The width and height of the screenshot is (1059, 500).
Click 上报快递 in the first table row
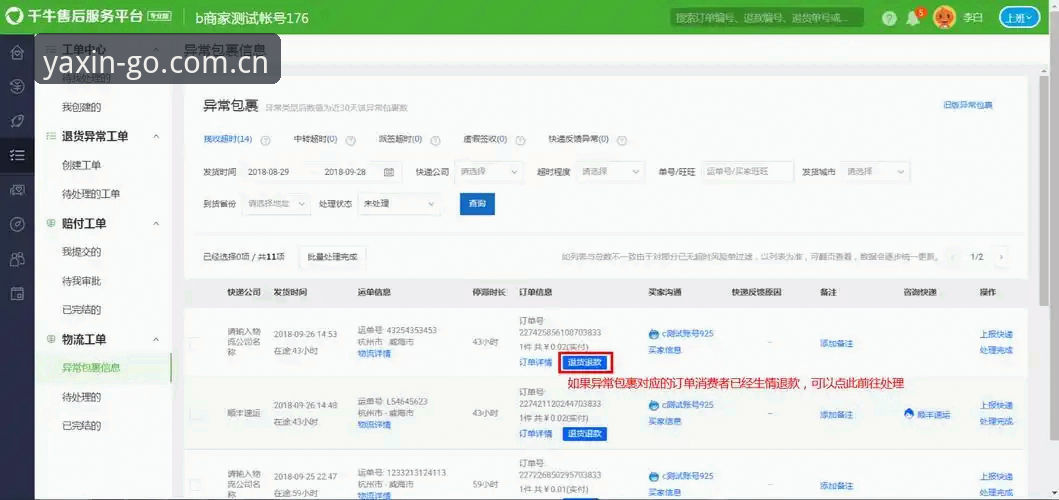[x=996, y=334]
